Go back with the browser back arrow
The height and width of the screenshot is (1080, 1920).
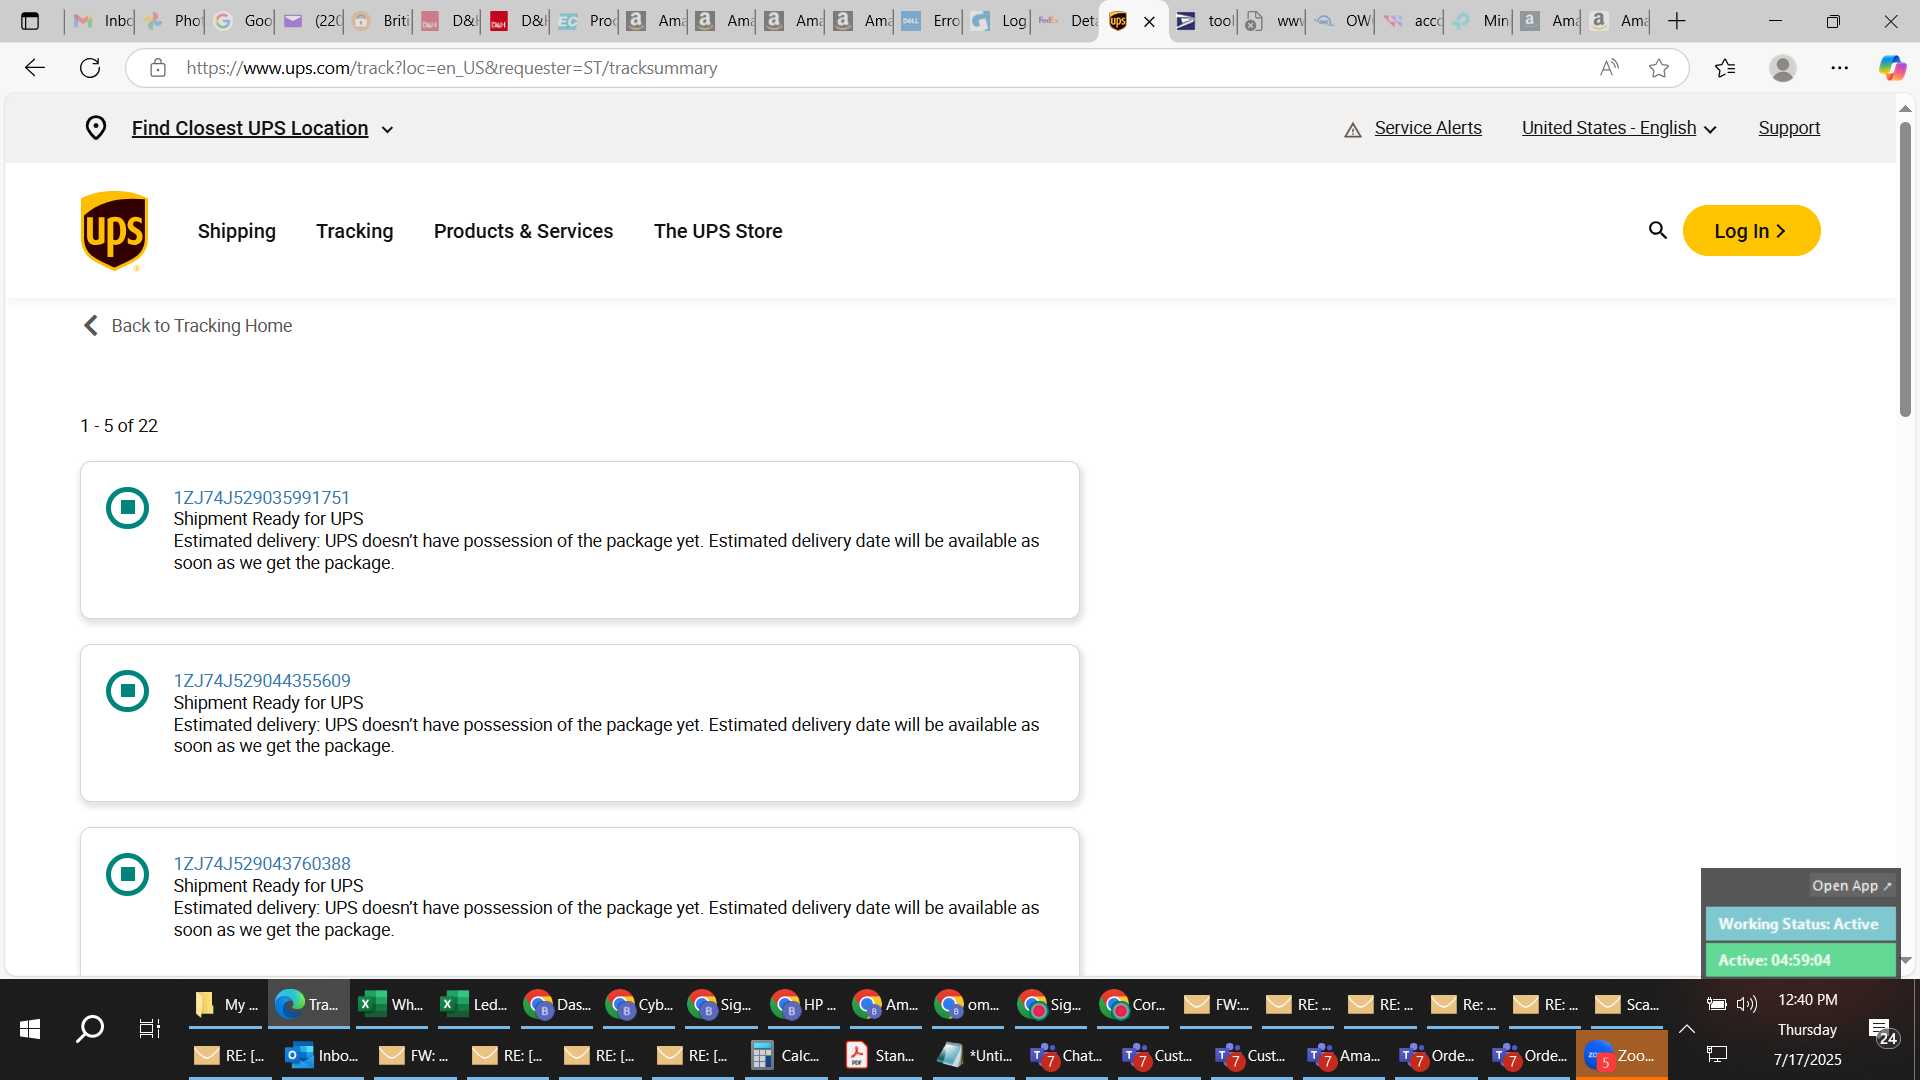[35, 68]
